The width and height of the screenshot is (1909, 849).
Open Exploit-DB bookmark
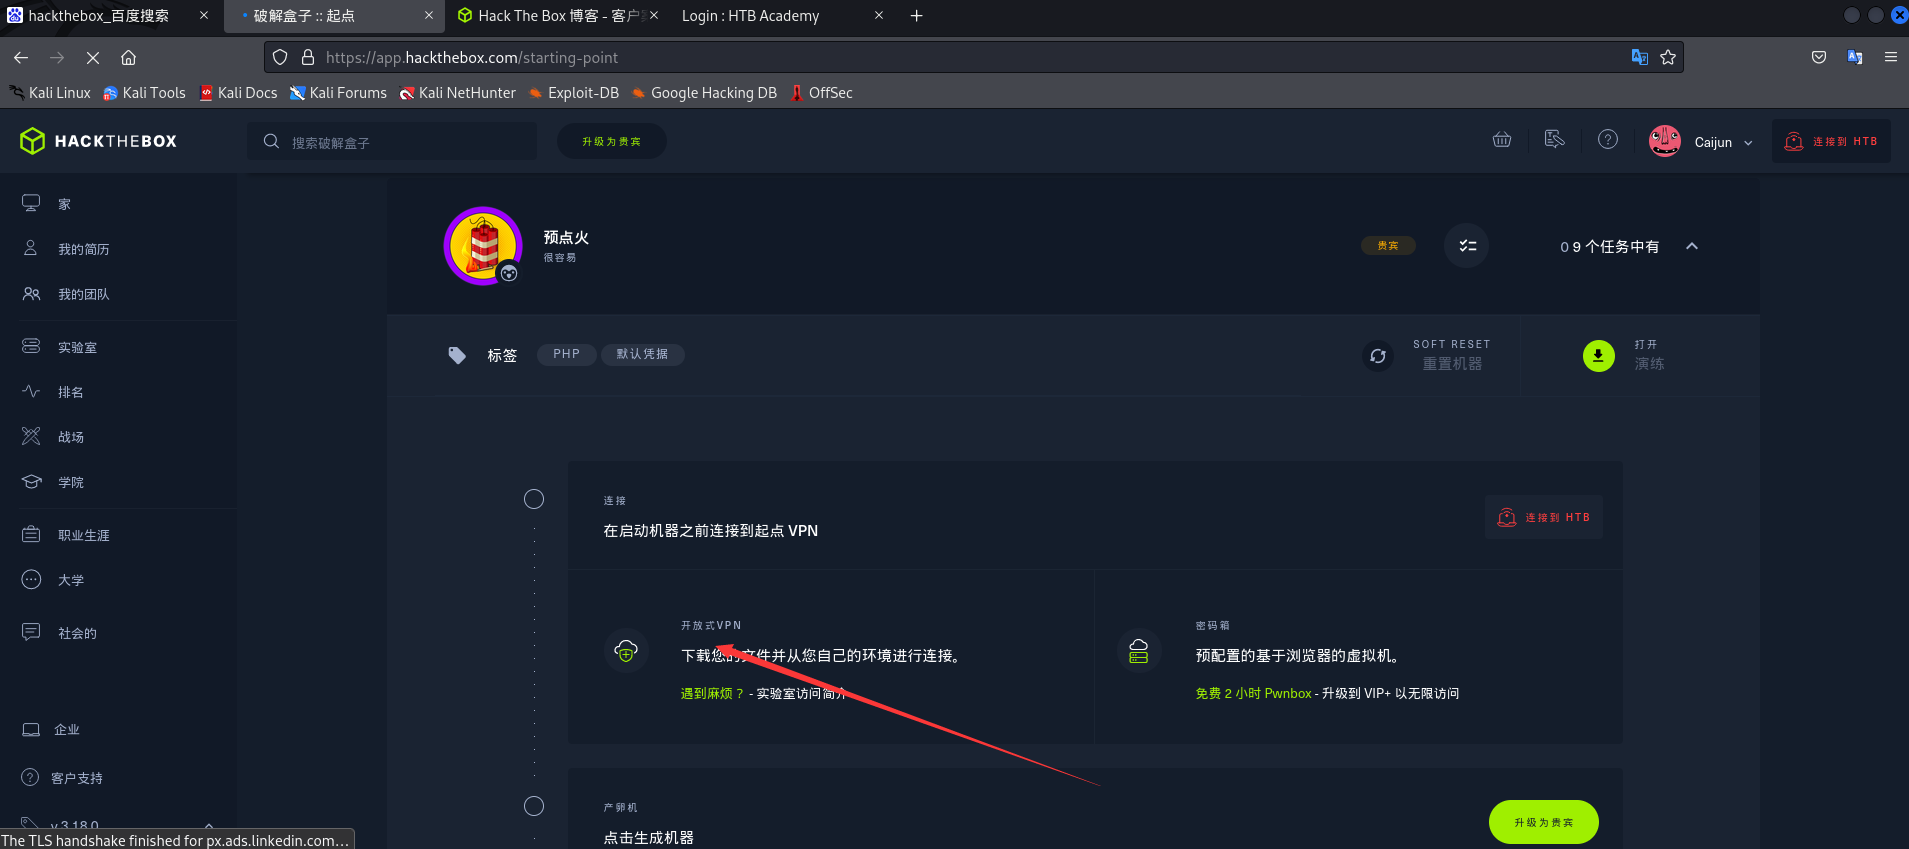click(574, 93)
